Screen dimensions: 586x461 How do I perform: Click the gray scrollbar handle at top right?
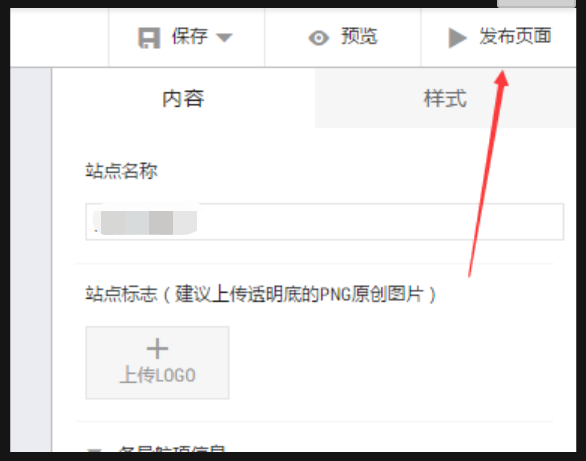tap(536, 3)
